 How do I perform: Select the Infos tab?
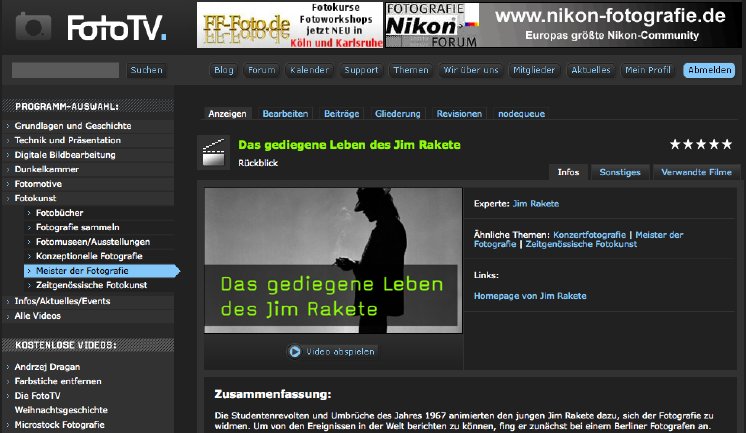569,172
